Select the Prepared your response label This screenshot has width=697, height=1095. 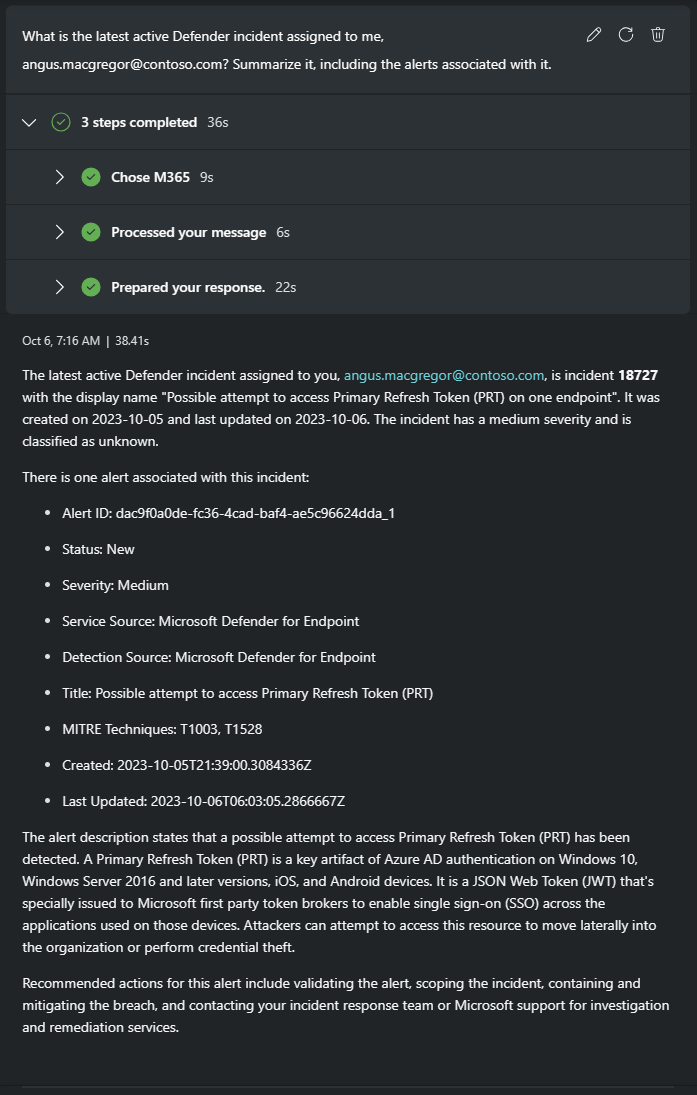tap(188, 287)
